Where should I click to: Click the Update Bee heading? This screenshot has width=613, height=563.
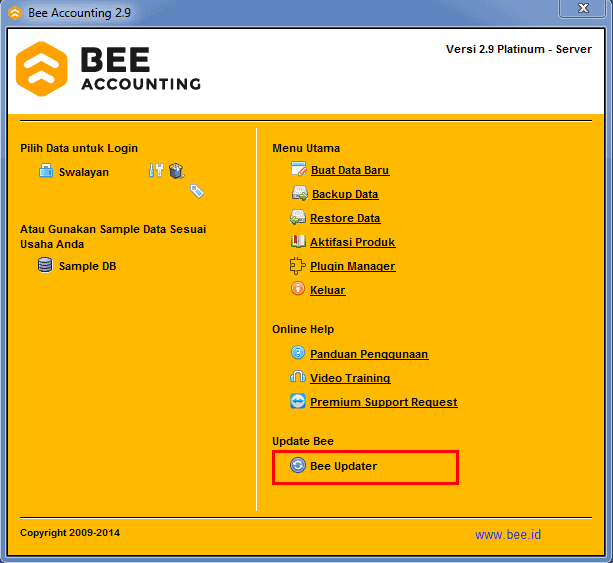303,441
